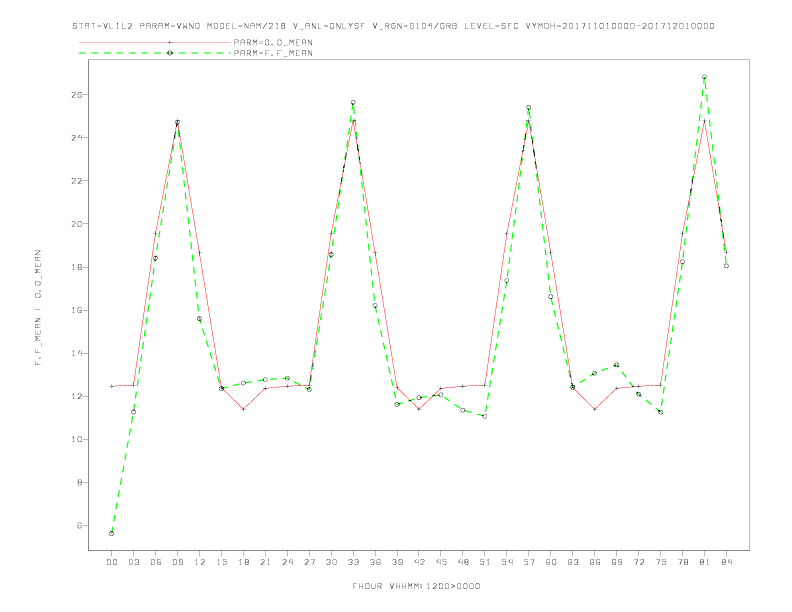Click the x-axis tick label 03
The image size is (792, 612).
[133, 562]
